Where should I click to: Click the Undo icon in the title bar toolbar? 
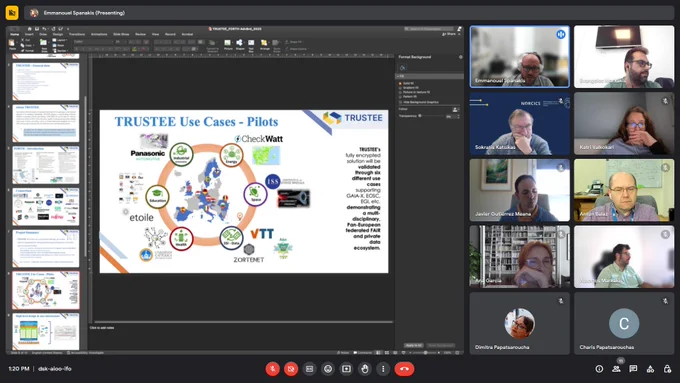click(x=44, y=29)
